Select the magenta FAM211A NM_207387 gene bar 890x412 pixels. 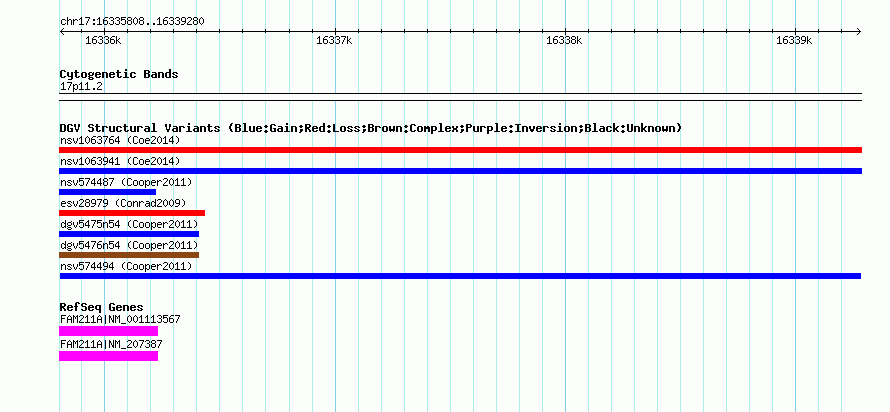coord(108,356)
